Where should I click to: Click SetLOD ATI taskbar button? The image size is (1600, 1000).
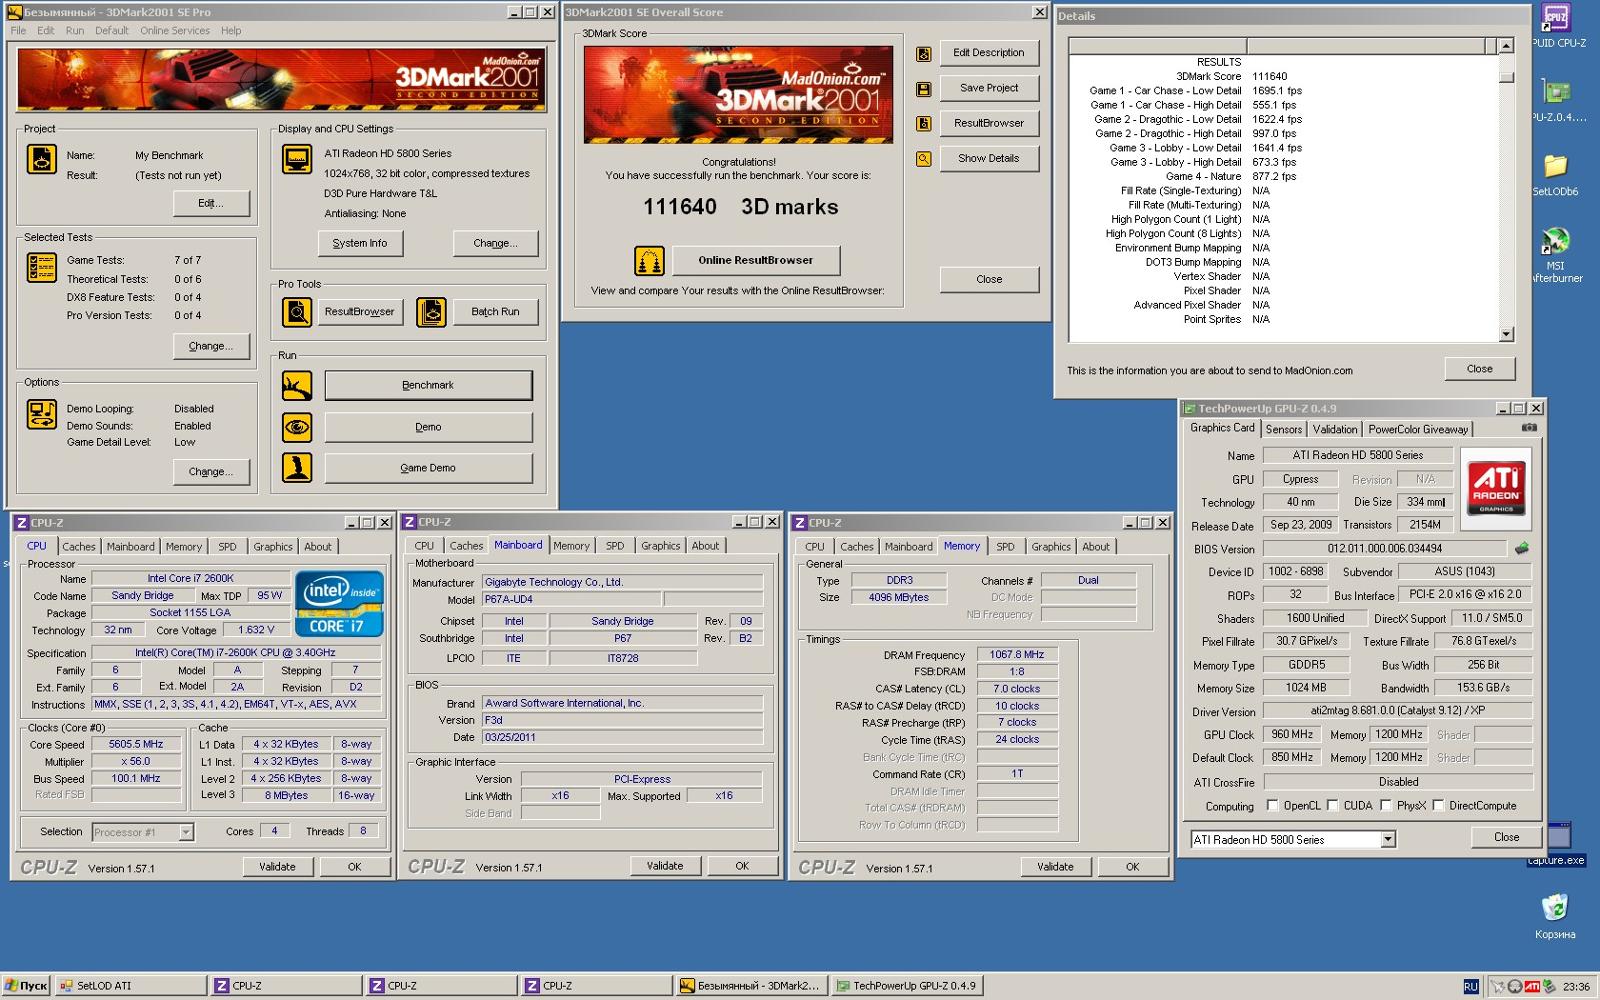130,986
